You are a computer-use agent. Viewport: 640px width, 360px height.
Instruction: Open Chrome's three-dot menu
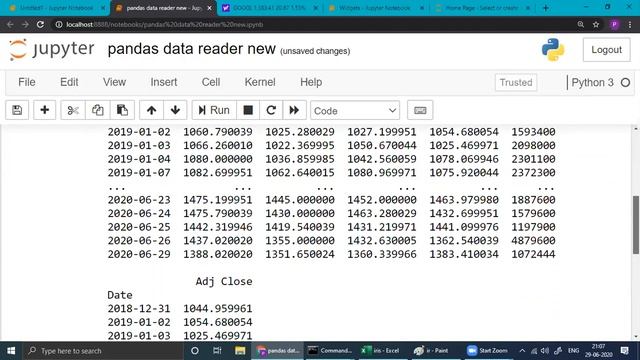click(630, 24)
